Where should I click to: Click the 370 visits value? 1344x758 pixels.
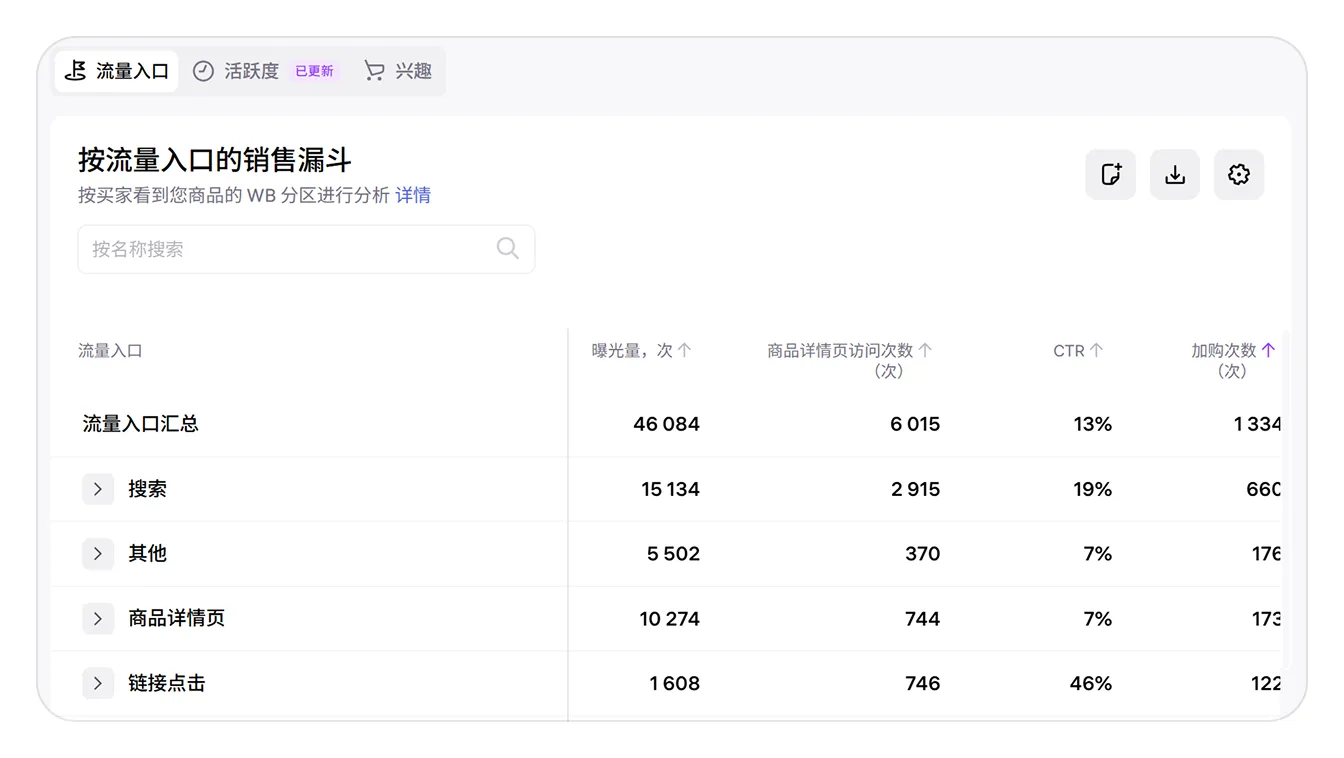coord(923,554)
